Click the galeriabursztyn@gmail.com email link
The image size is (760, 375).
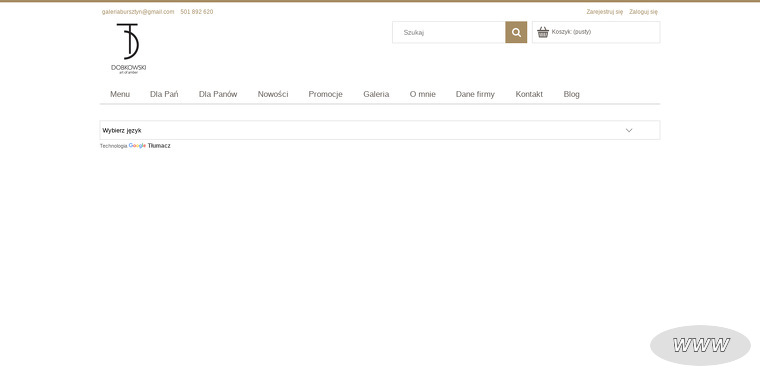click(138, 12)
